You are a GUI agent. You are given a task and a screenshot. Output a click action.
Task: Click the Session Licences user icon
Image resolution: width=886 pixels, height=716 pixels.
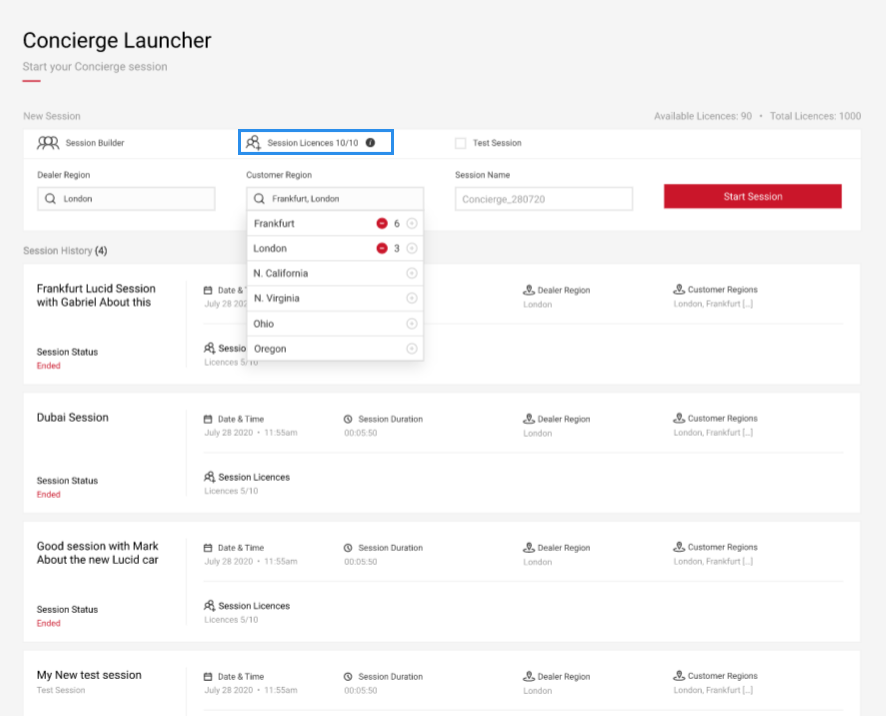pyautogui.click(x=253, y=143)
